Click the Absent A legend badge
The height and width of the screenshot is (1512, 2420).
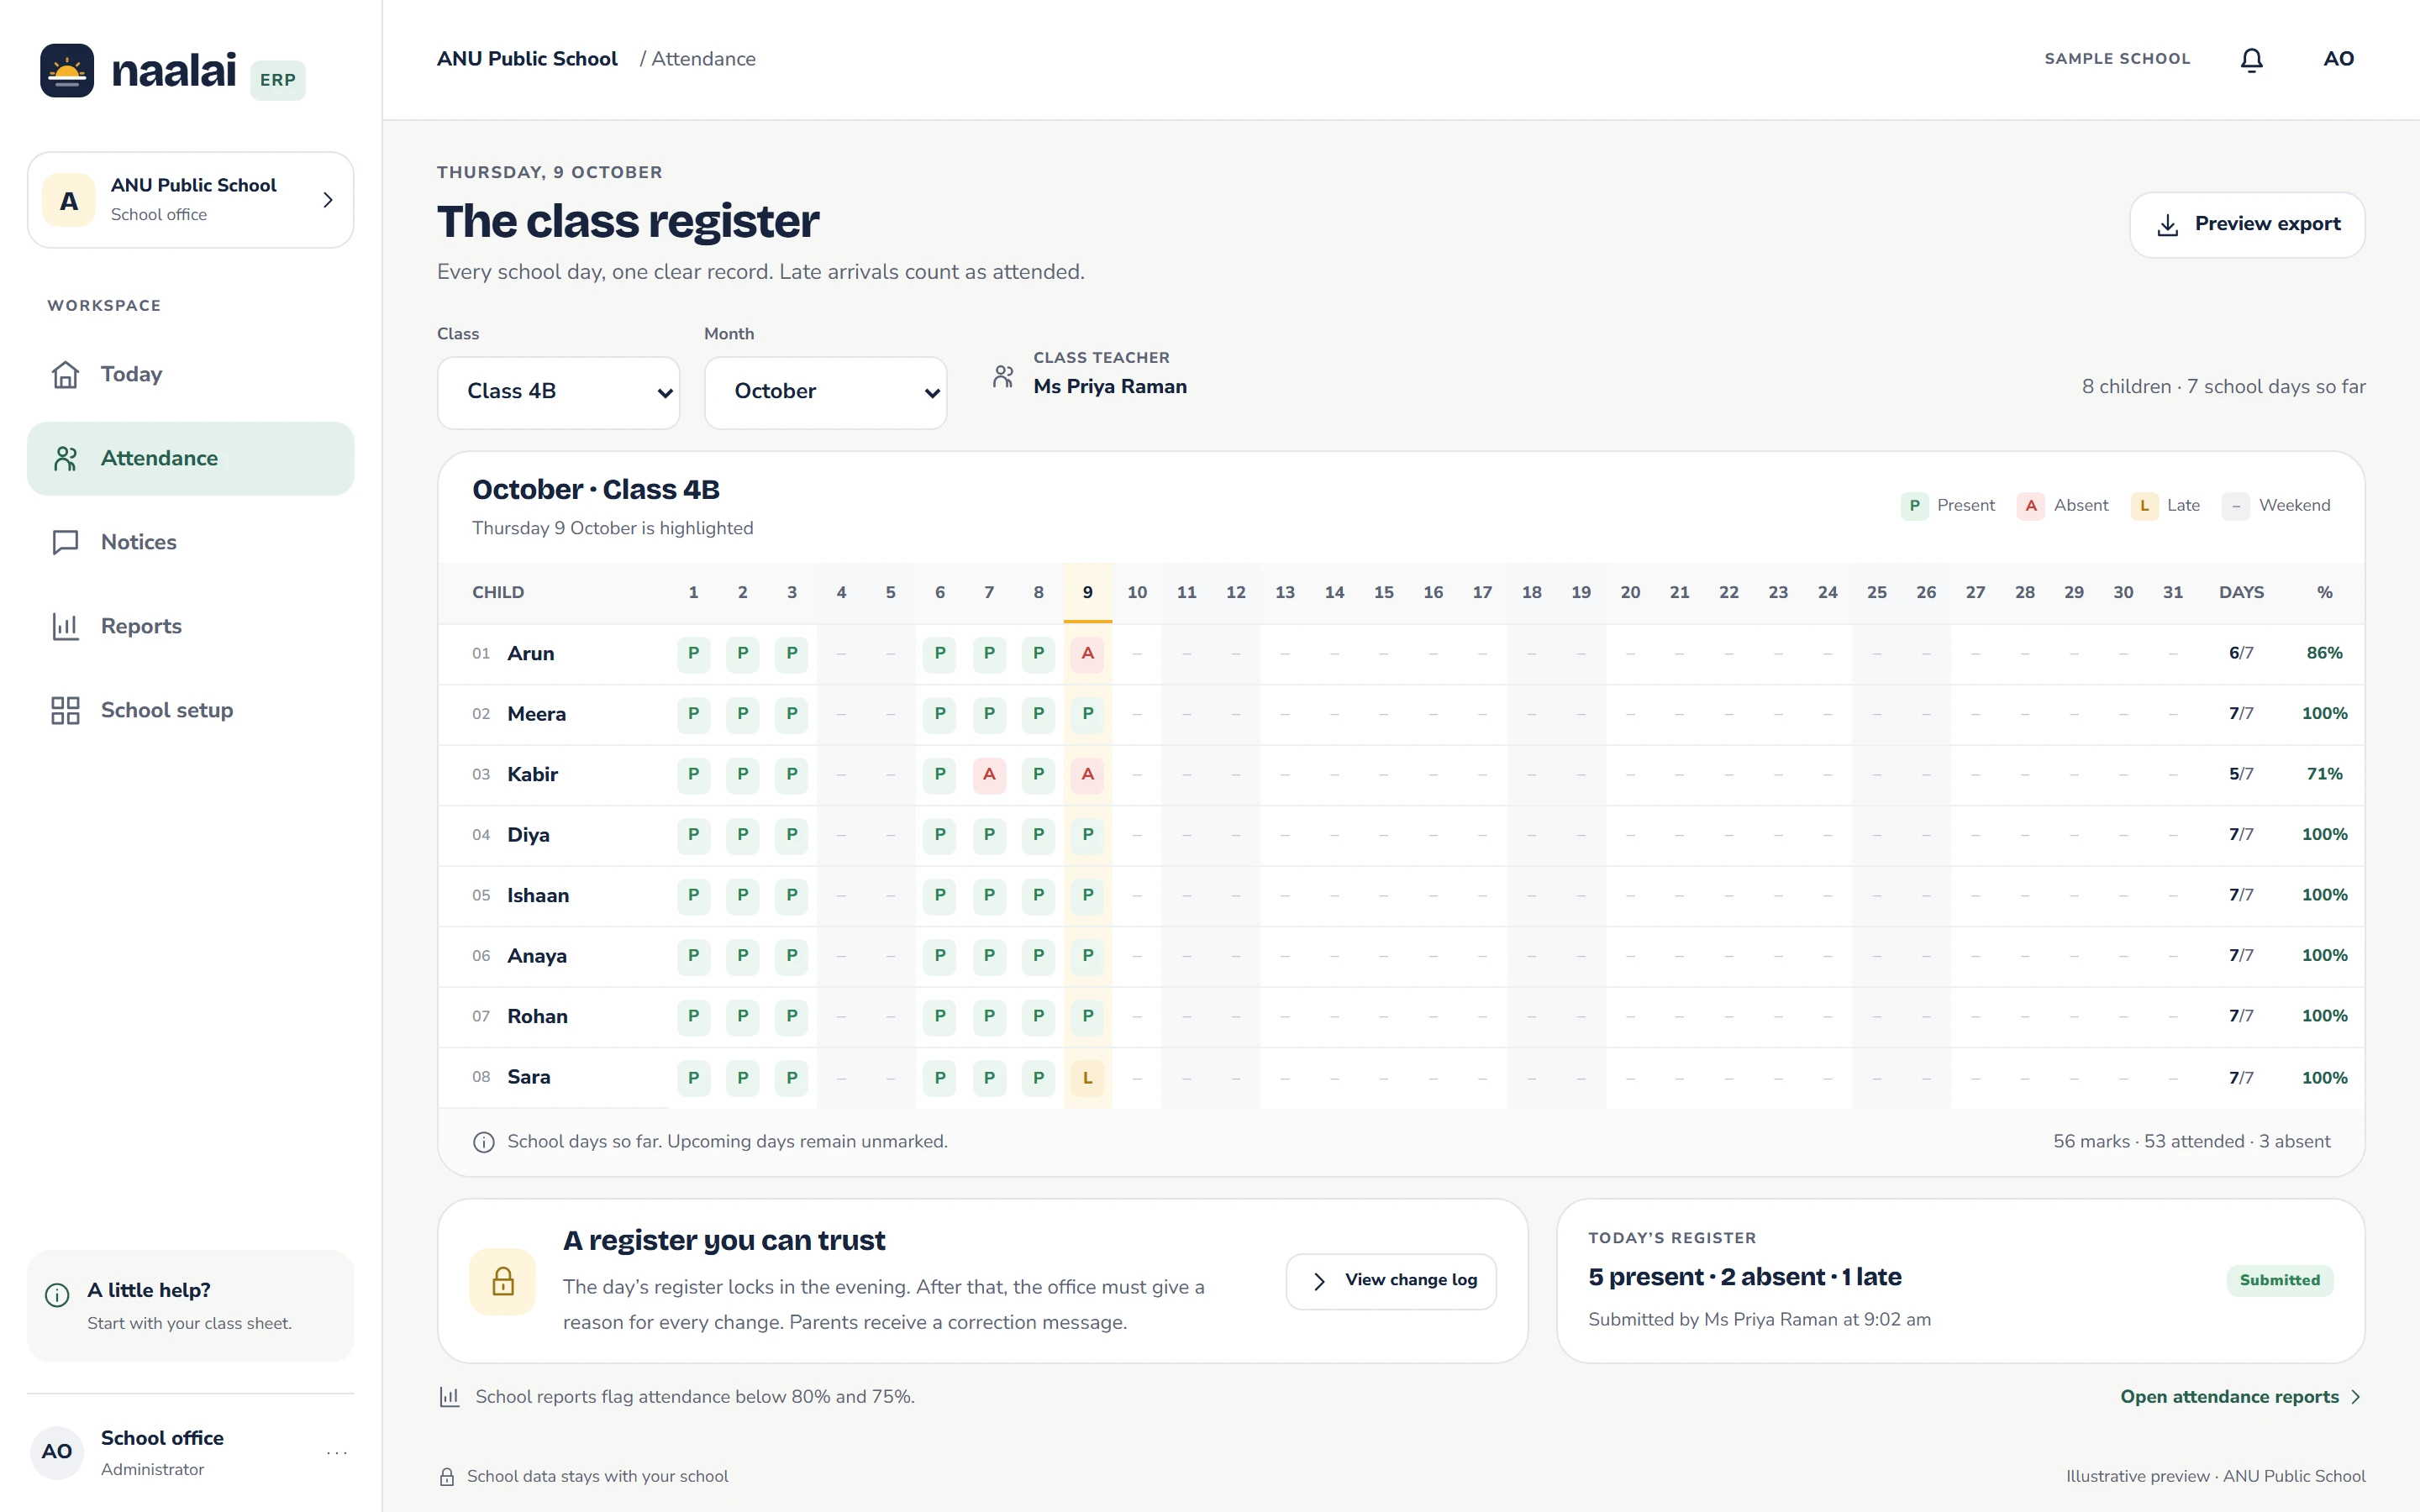tap(2031, 506)
